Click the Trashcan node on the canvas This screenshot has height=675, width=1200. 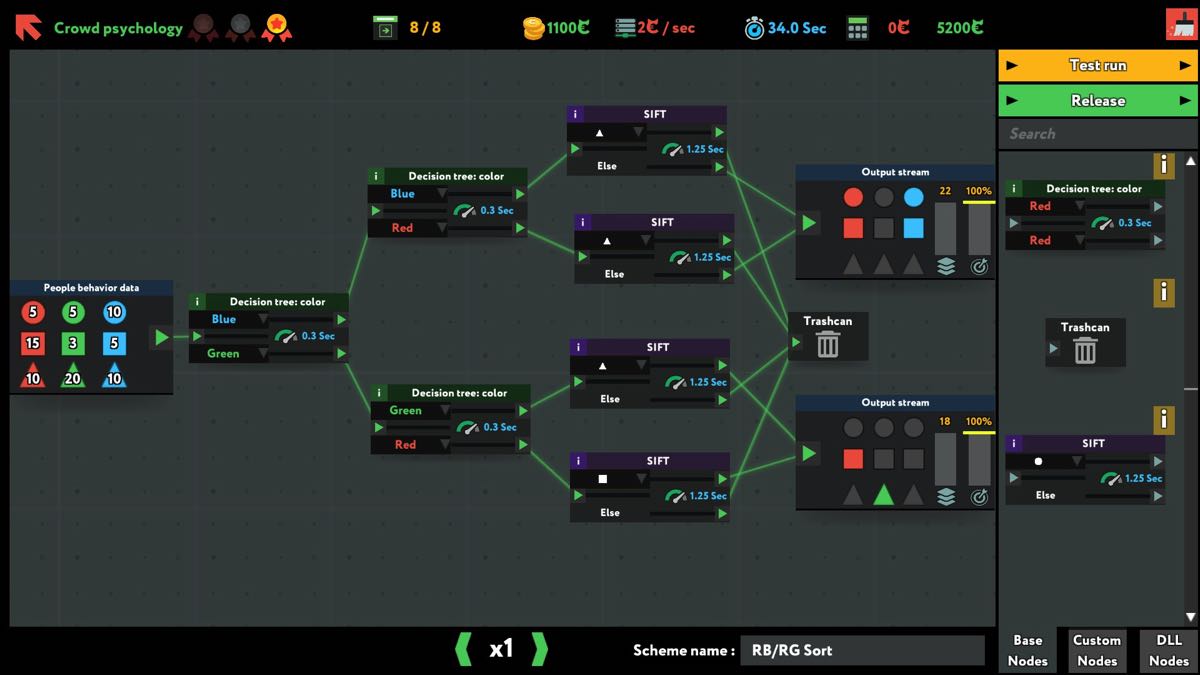click(x=827, y=336)
